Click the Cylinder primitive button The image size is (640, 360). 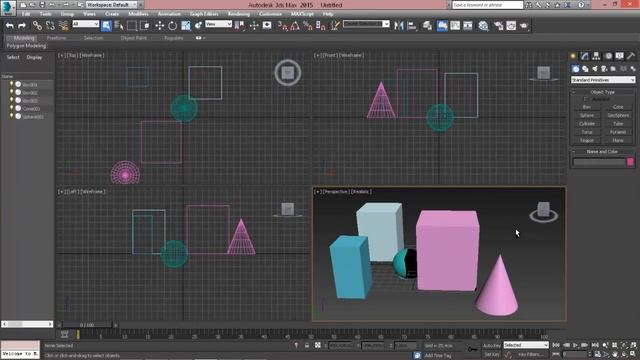[587, 124]
